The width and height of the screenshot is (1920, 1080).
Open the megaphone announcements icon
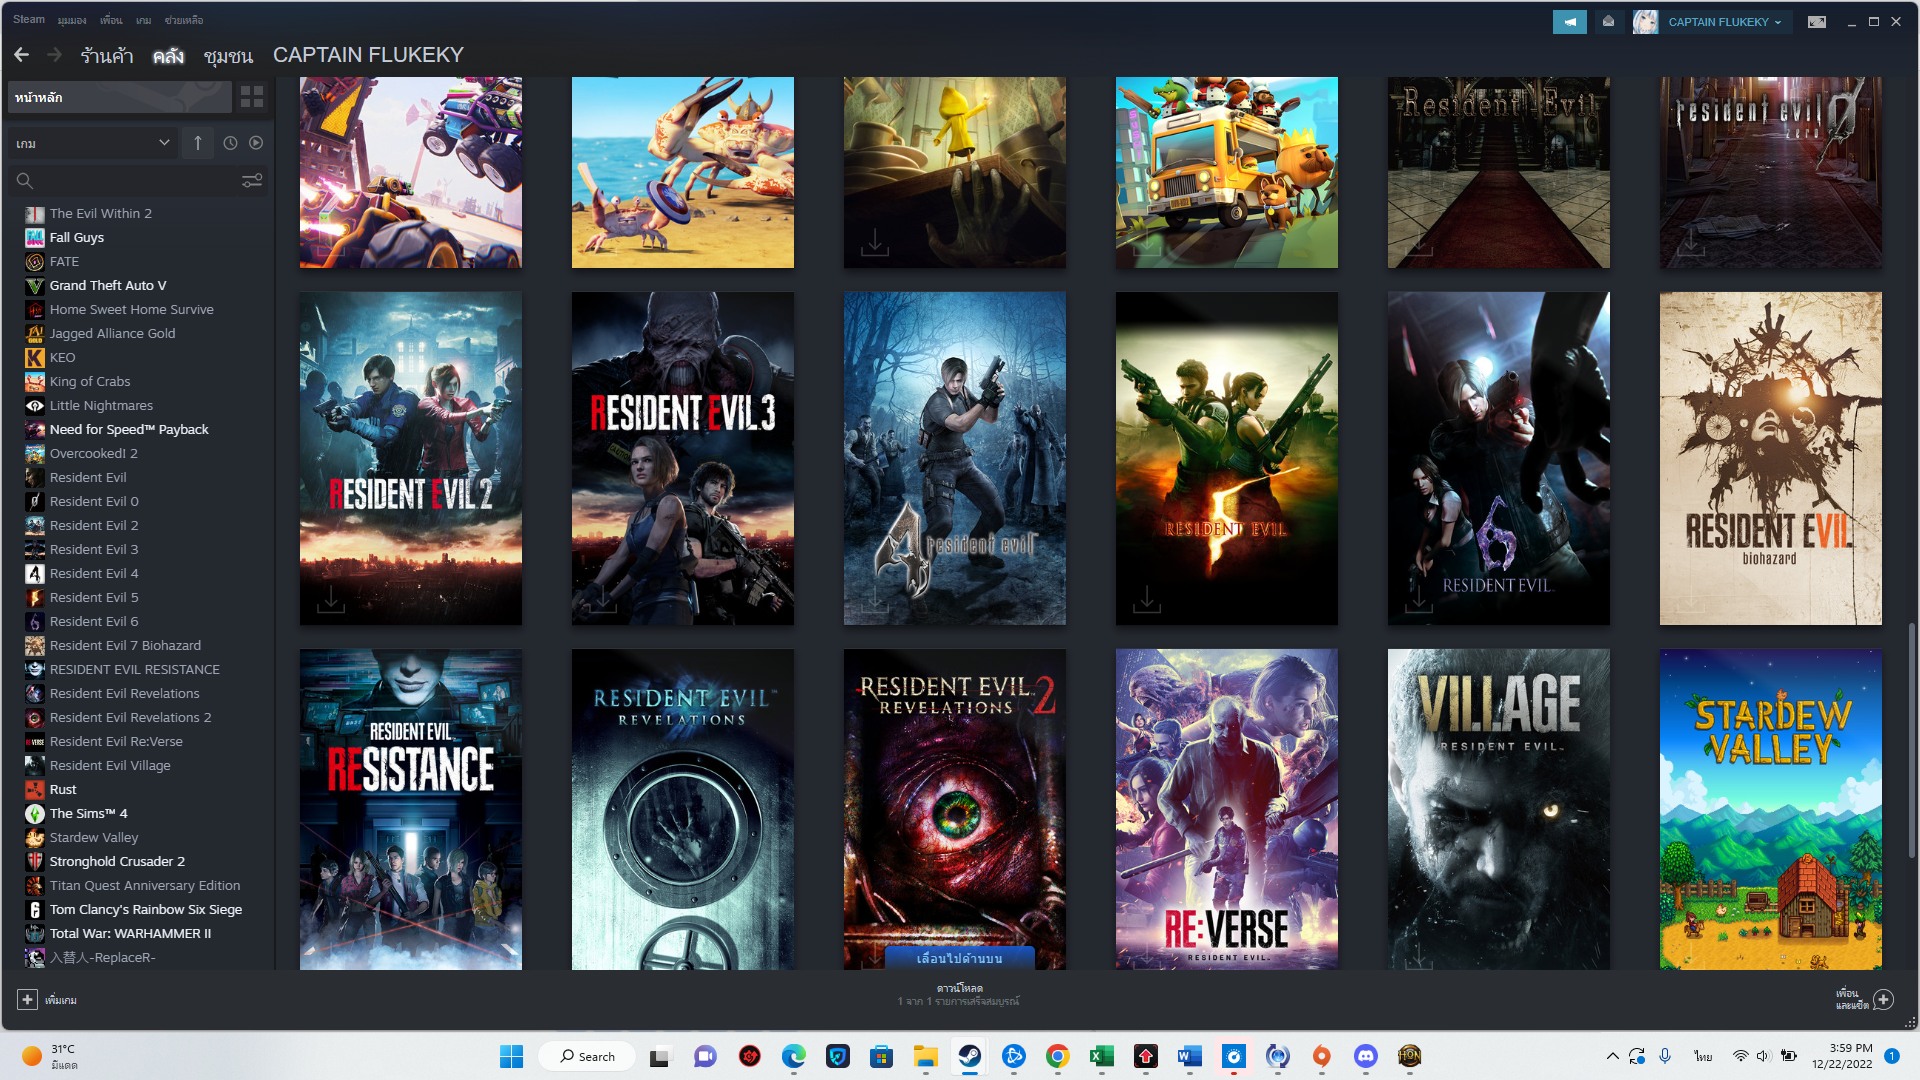pyautogui.click(x=1569, y=22)
